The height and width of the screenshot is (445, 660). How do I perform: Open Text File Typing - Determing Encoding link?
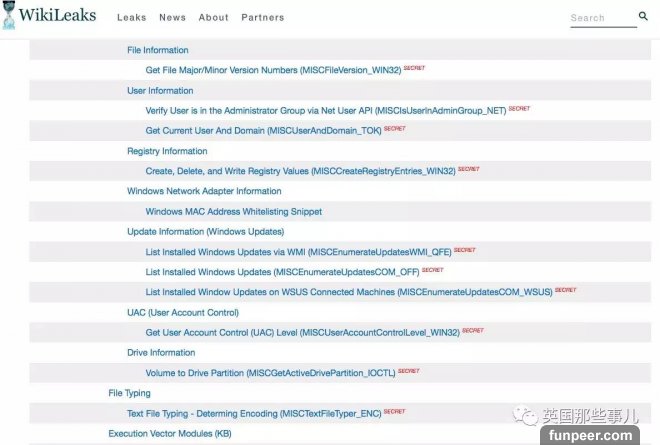252,412
